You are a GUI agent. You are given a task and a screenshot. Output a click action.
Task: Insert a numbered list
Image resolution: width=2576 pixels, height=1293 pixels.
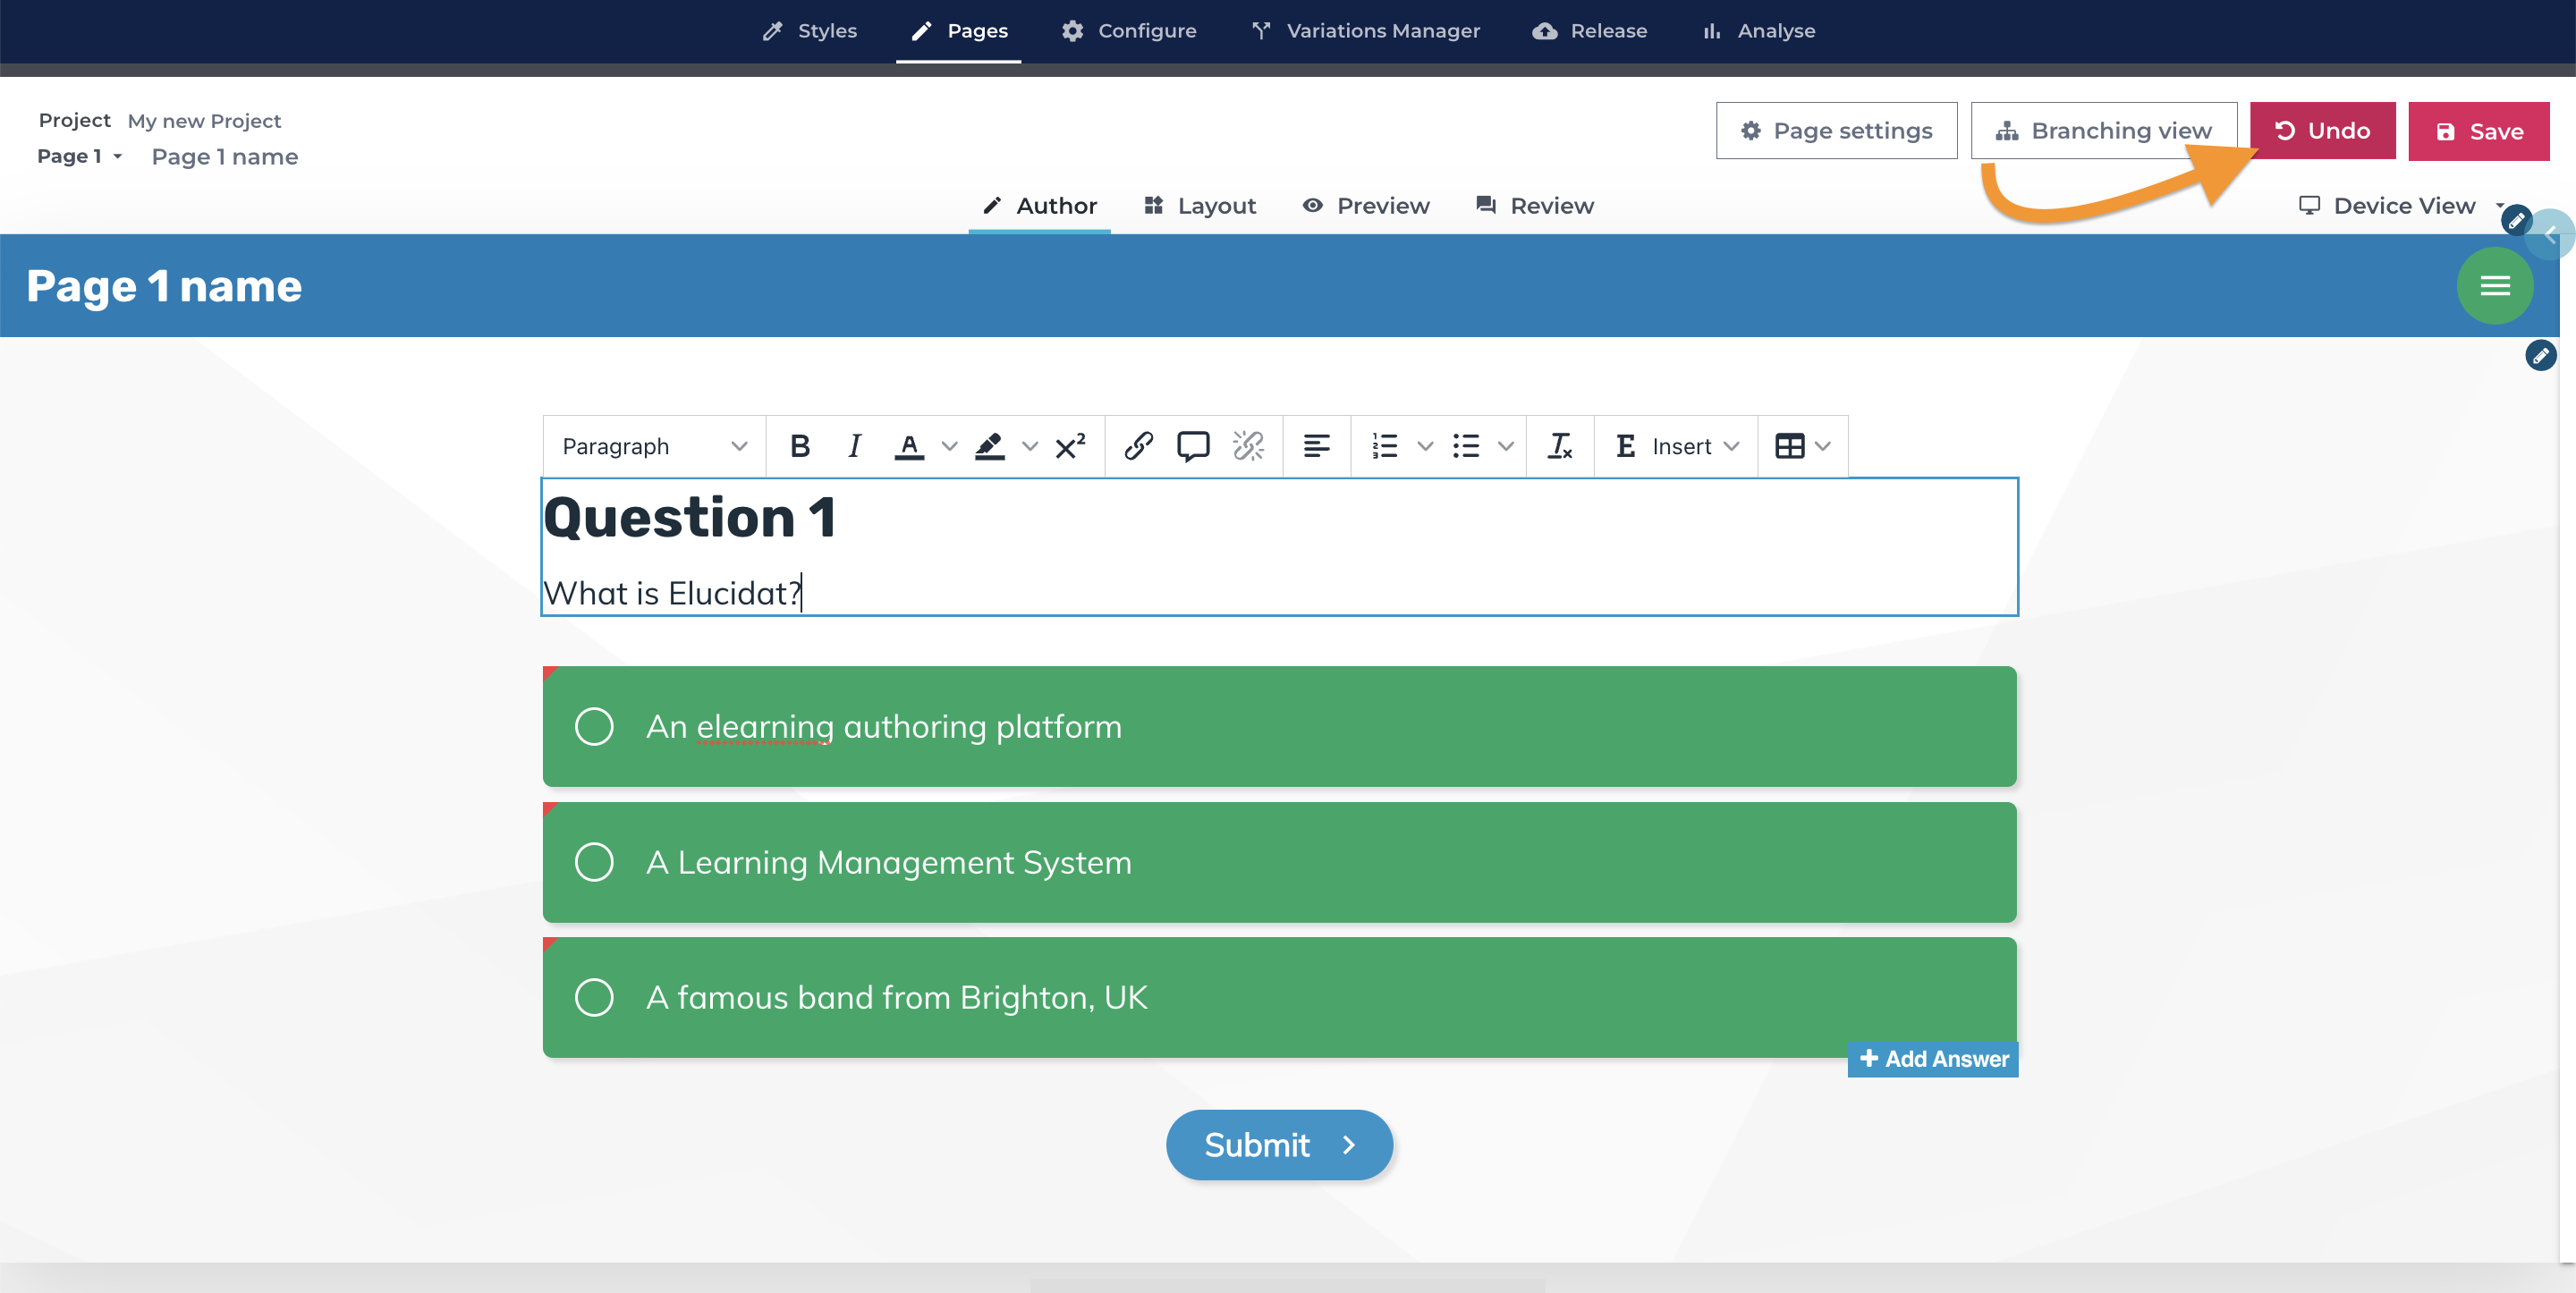[x=1385, y=446]
